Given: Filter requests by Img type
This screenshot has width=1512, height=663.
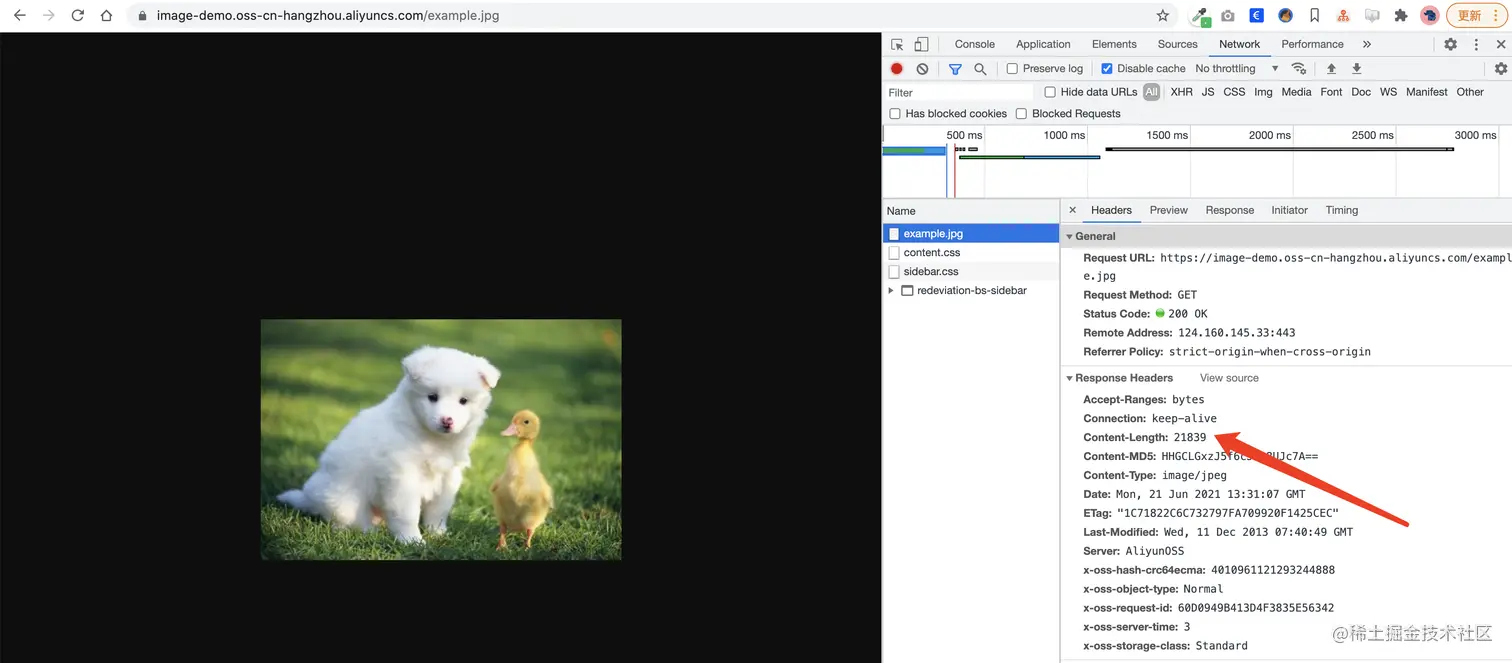Looking at the screenshot, I should point(1263,92).
